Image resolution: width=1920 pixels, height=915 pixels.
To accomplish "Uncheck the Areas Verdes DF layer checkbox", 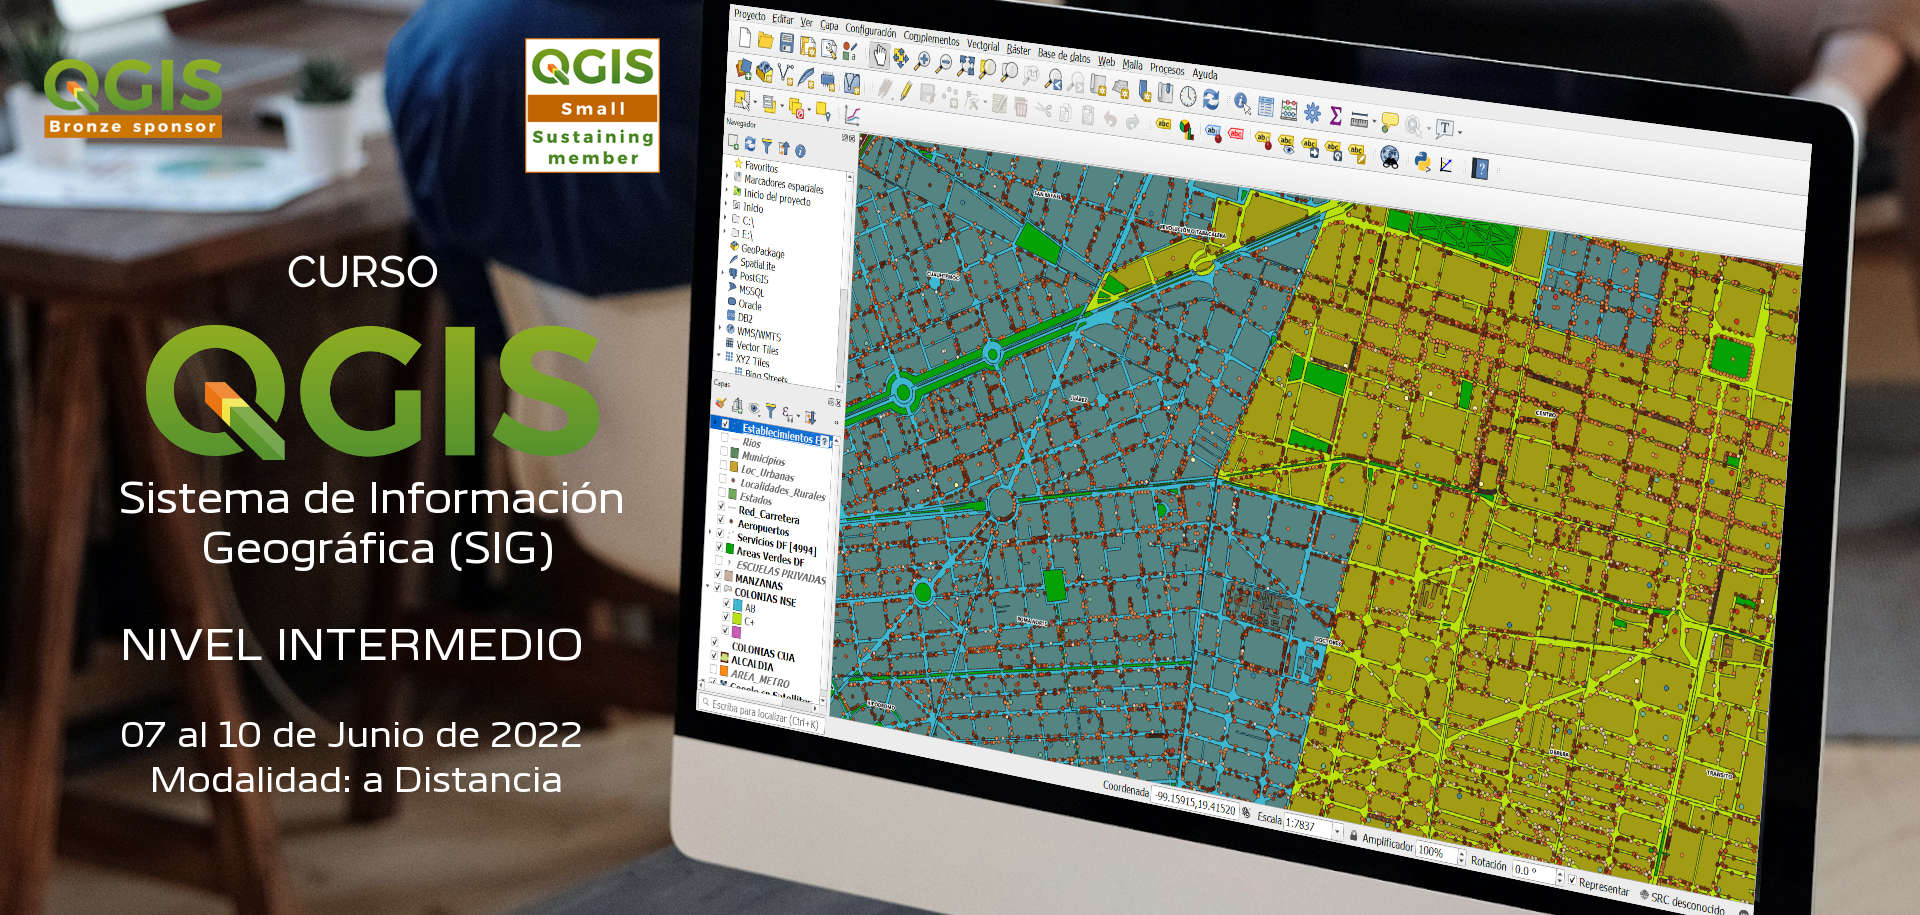I will point(720,547).
